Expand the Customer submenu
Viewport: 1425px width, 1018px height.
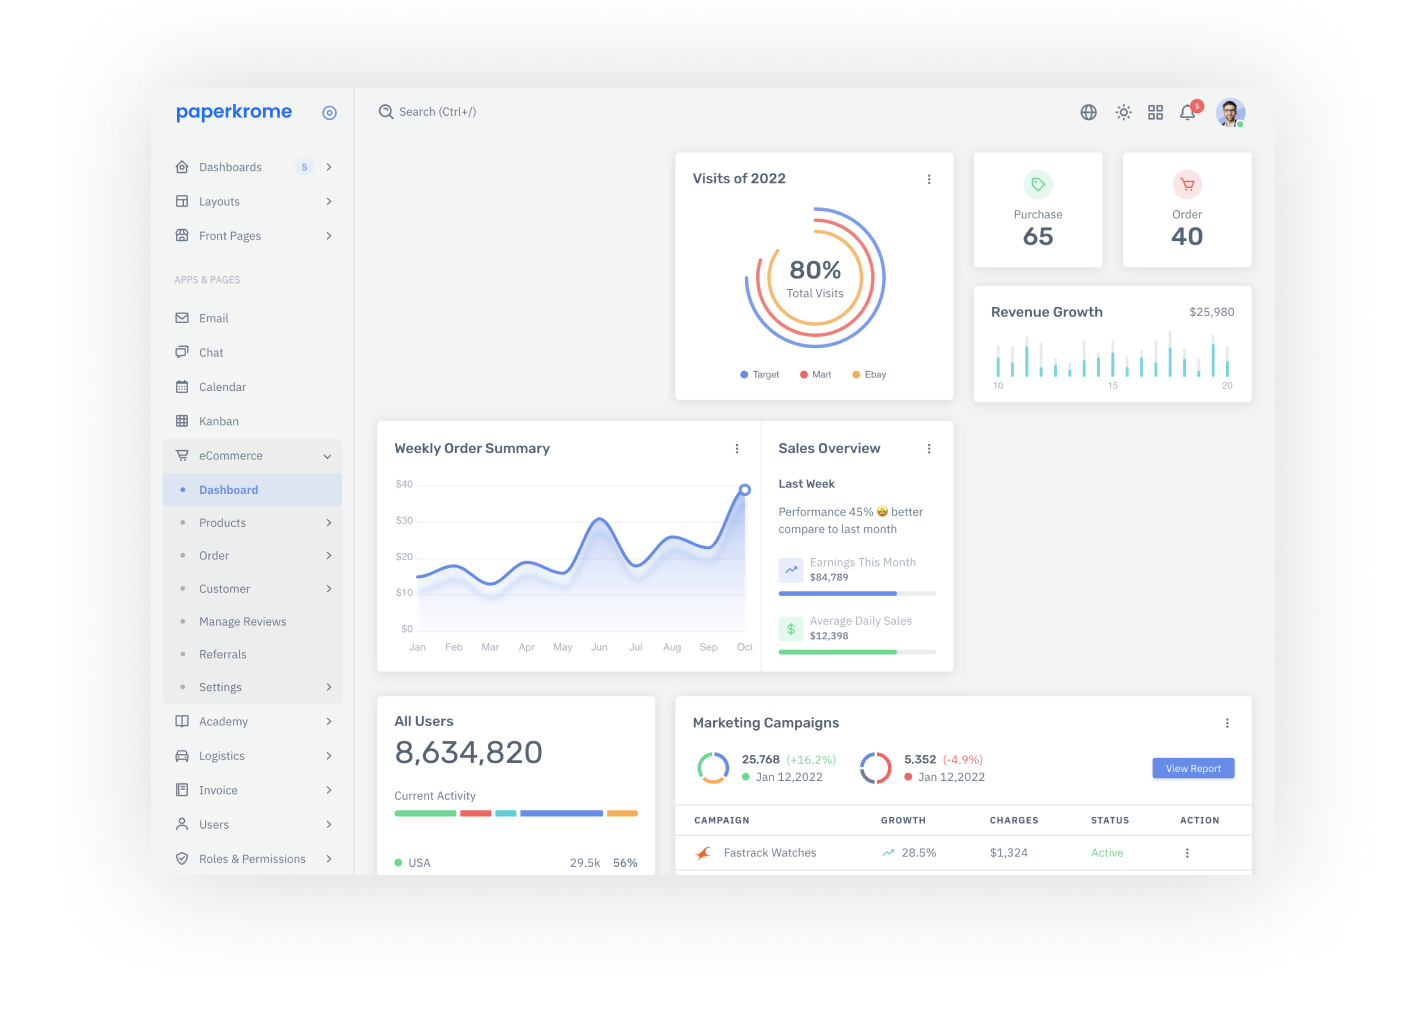click(328, 588)
